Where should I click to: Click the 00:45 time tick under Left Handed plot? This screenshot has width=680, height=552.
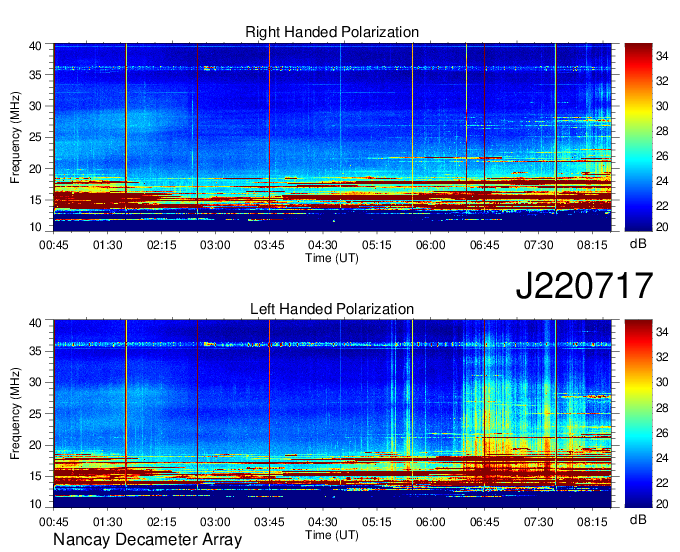54,522
